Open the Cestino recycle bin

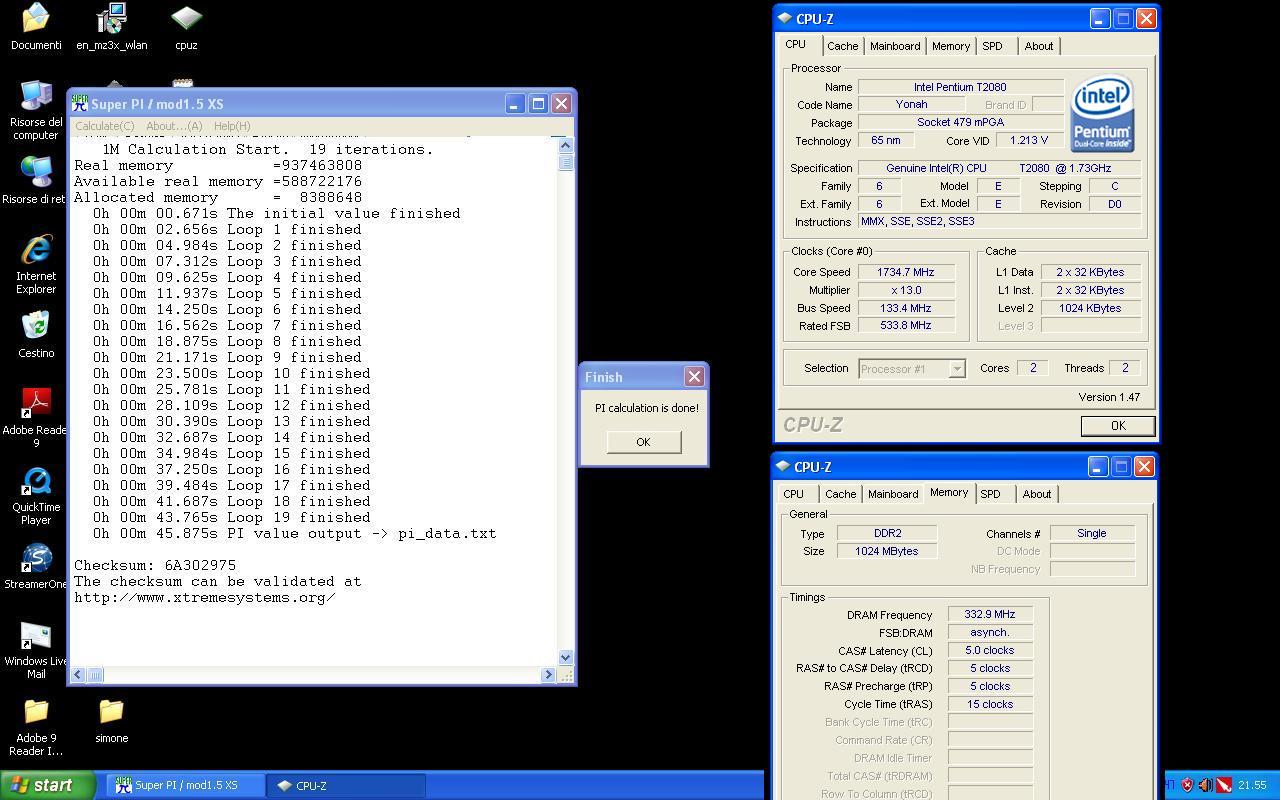[36, 335]
